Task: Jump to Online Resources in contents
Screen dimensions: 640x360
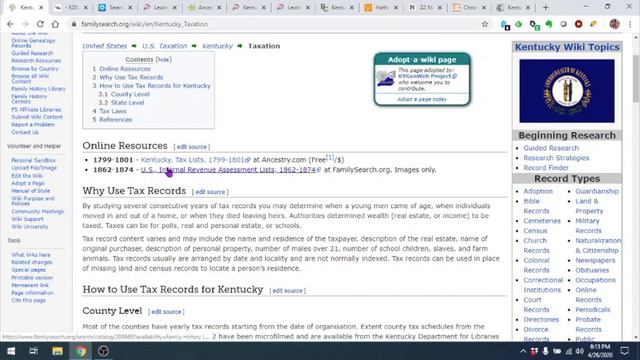Action: tap(125, 69)
